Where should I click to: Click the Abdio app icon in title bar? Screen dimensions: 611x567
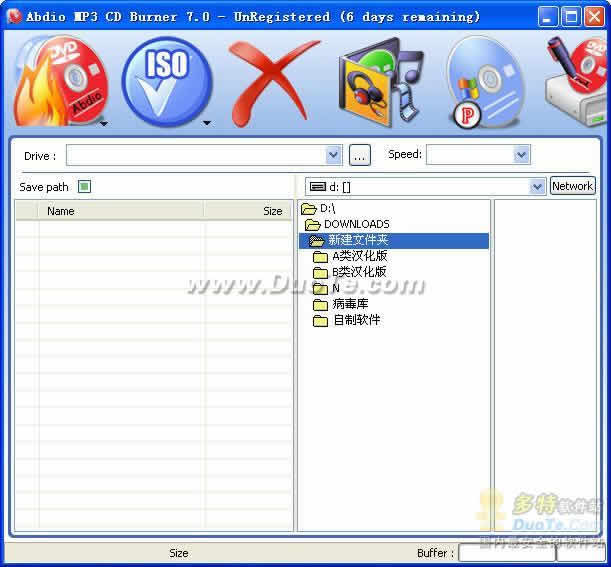14,17
